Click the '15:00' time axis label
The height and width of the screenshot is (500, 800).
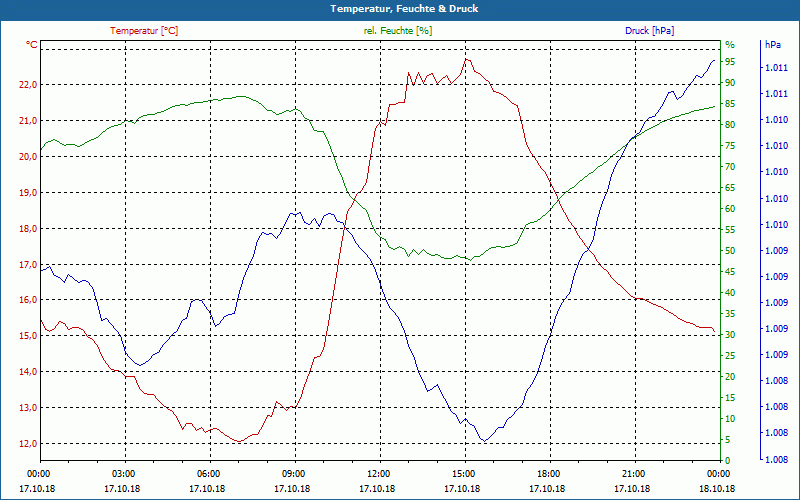click(463, 474)
